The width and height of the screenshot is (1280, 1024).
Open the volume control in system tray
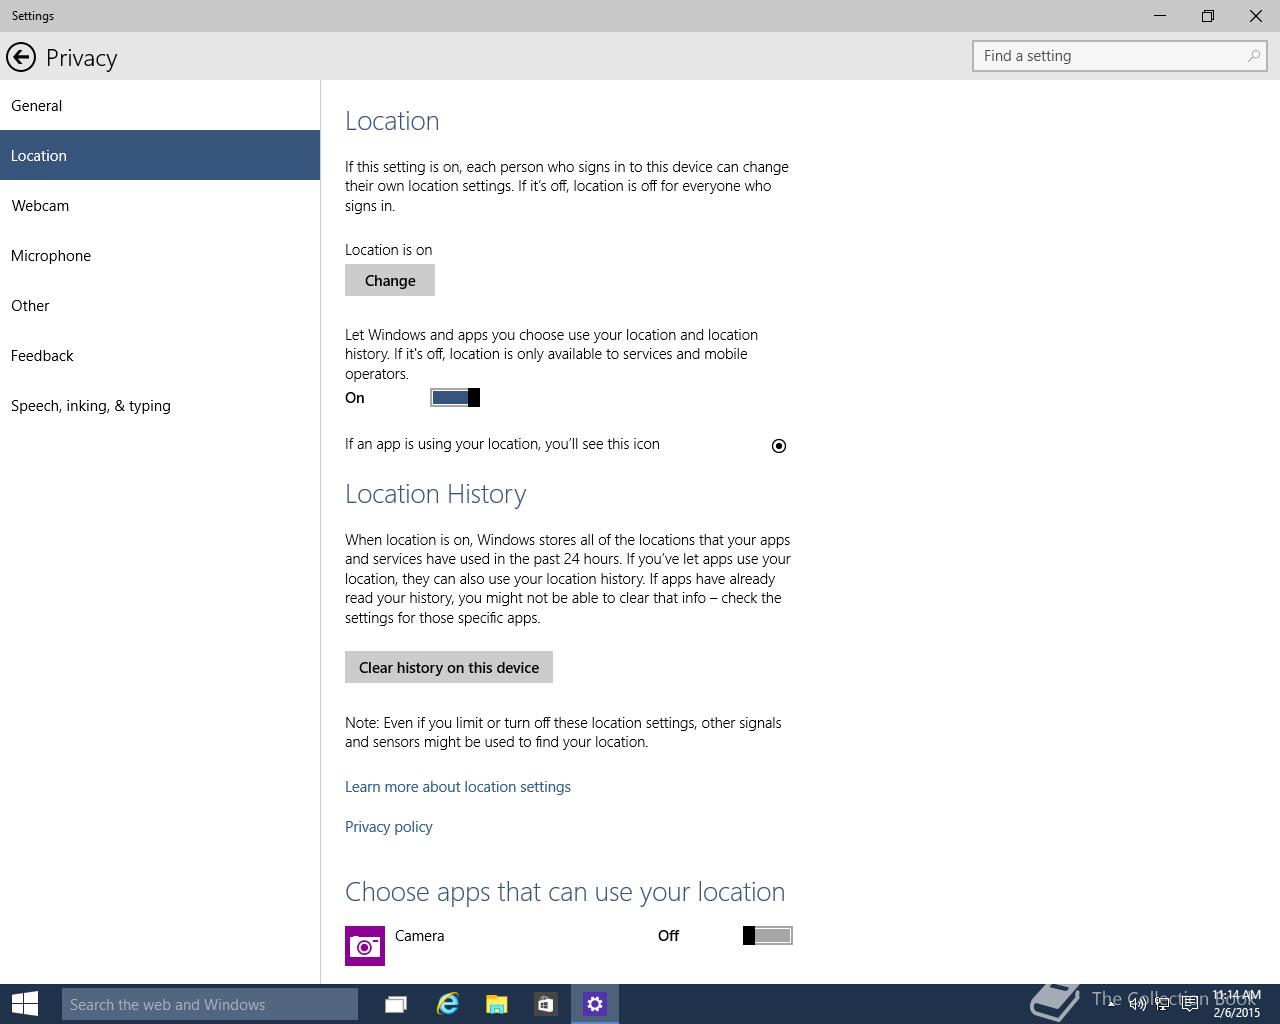(x=1137, y=1004)
